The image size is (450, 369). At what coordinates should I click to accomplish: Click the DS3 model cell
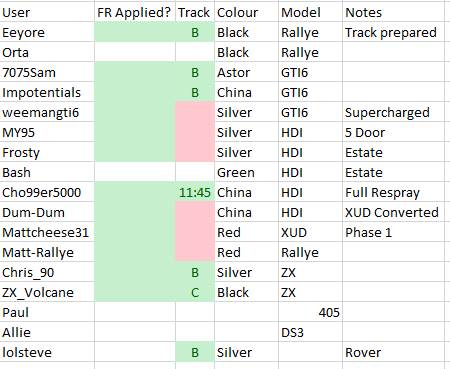(310, 332)
